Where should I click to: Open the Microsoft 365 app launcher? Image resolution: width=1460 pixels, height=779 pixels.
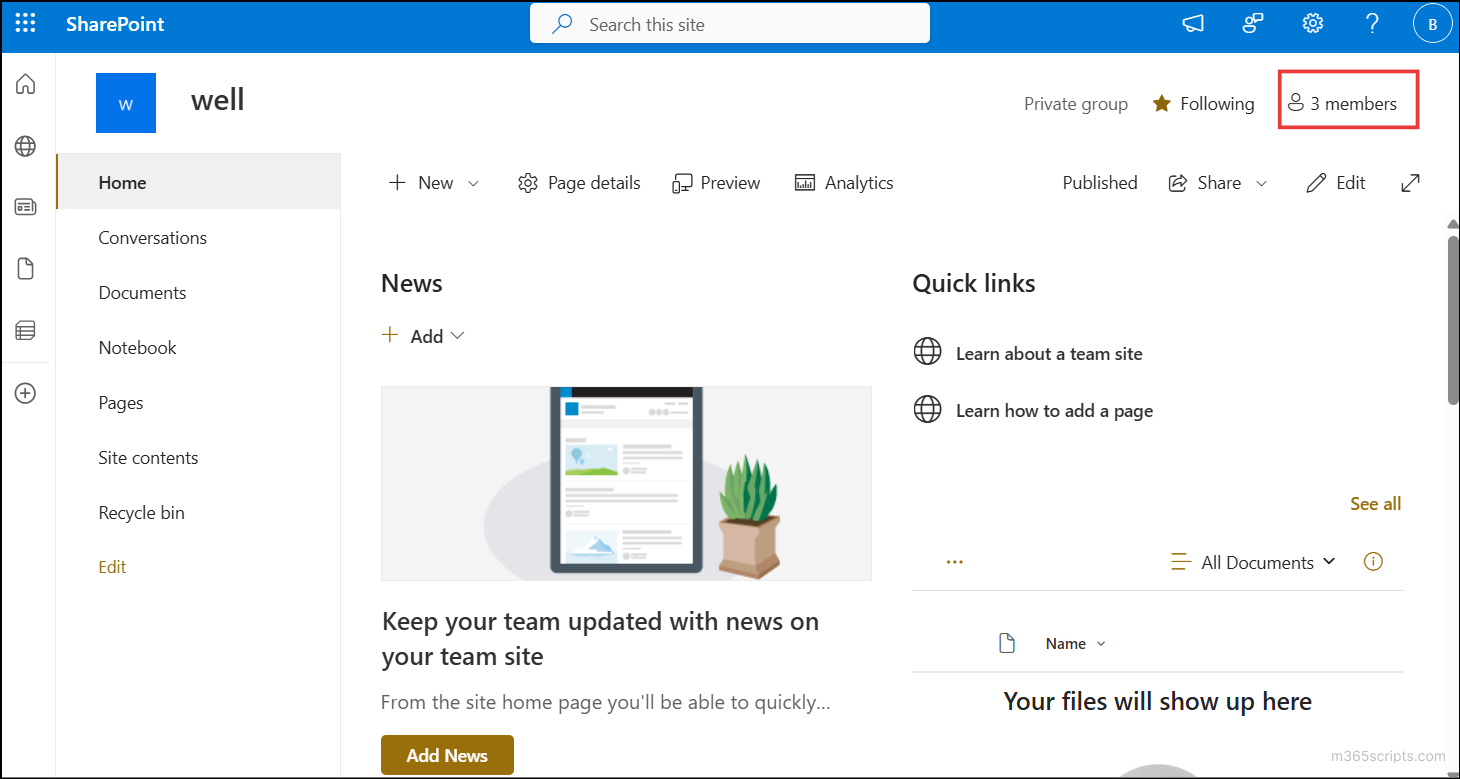coord(25,22)
